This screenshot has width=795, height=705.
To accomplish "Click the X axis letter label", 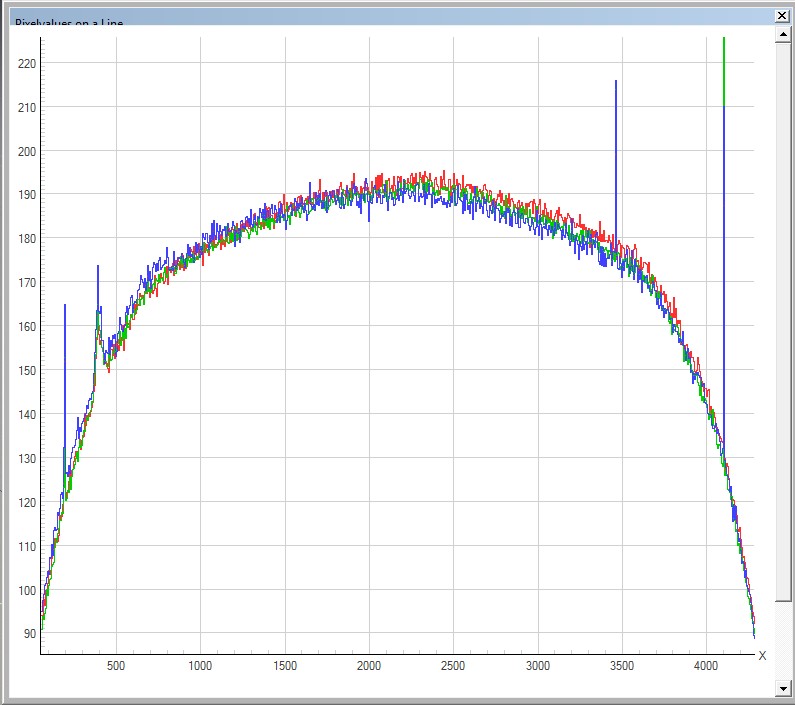I will 762,656.
